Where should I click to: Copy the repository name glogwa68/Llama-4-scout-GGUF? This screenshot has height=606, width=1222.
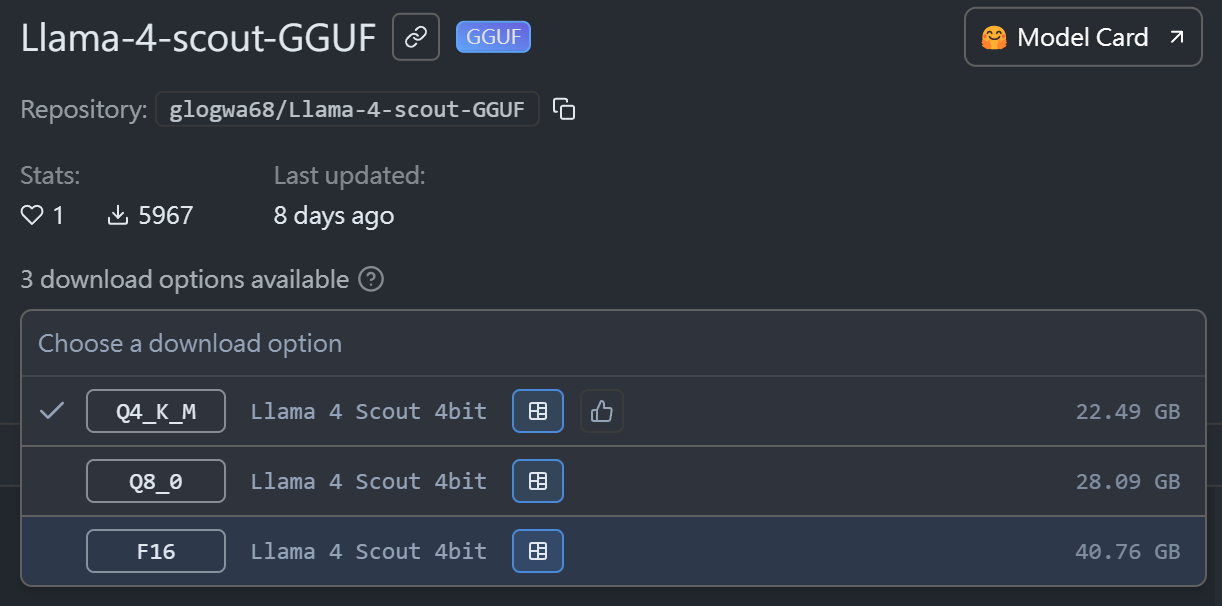point(565,109)
